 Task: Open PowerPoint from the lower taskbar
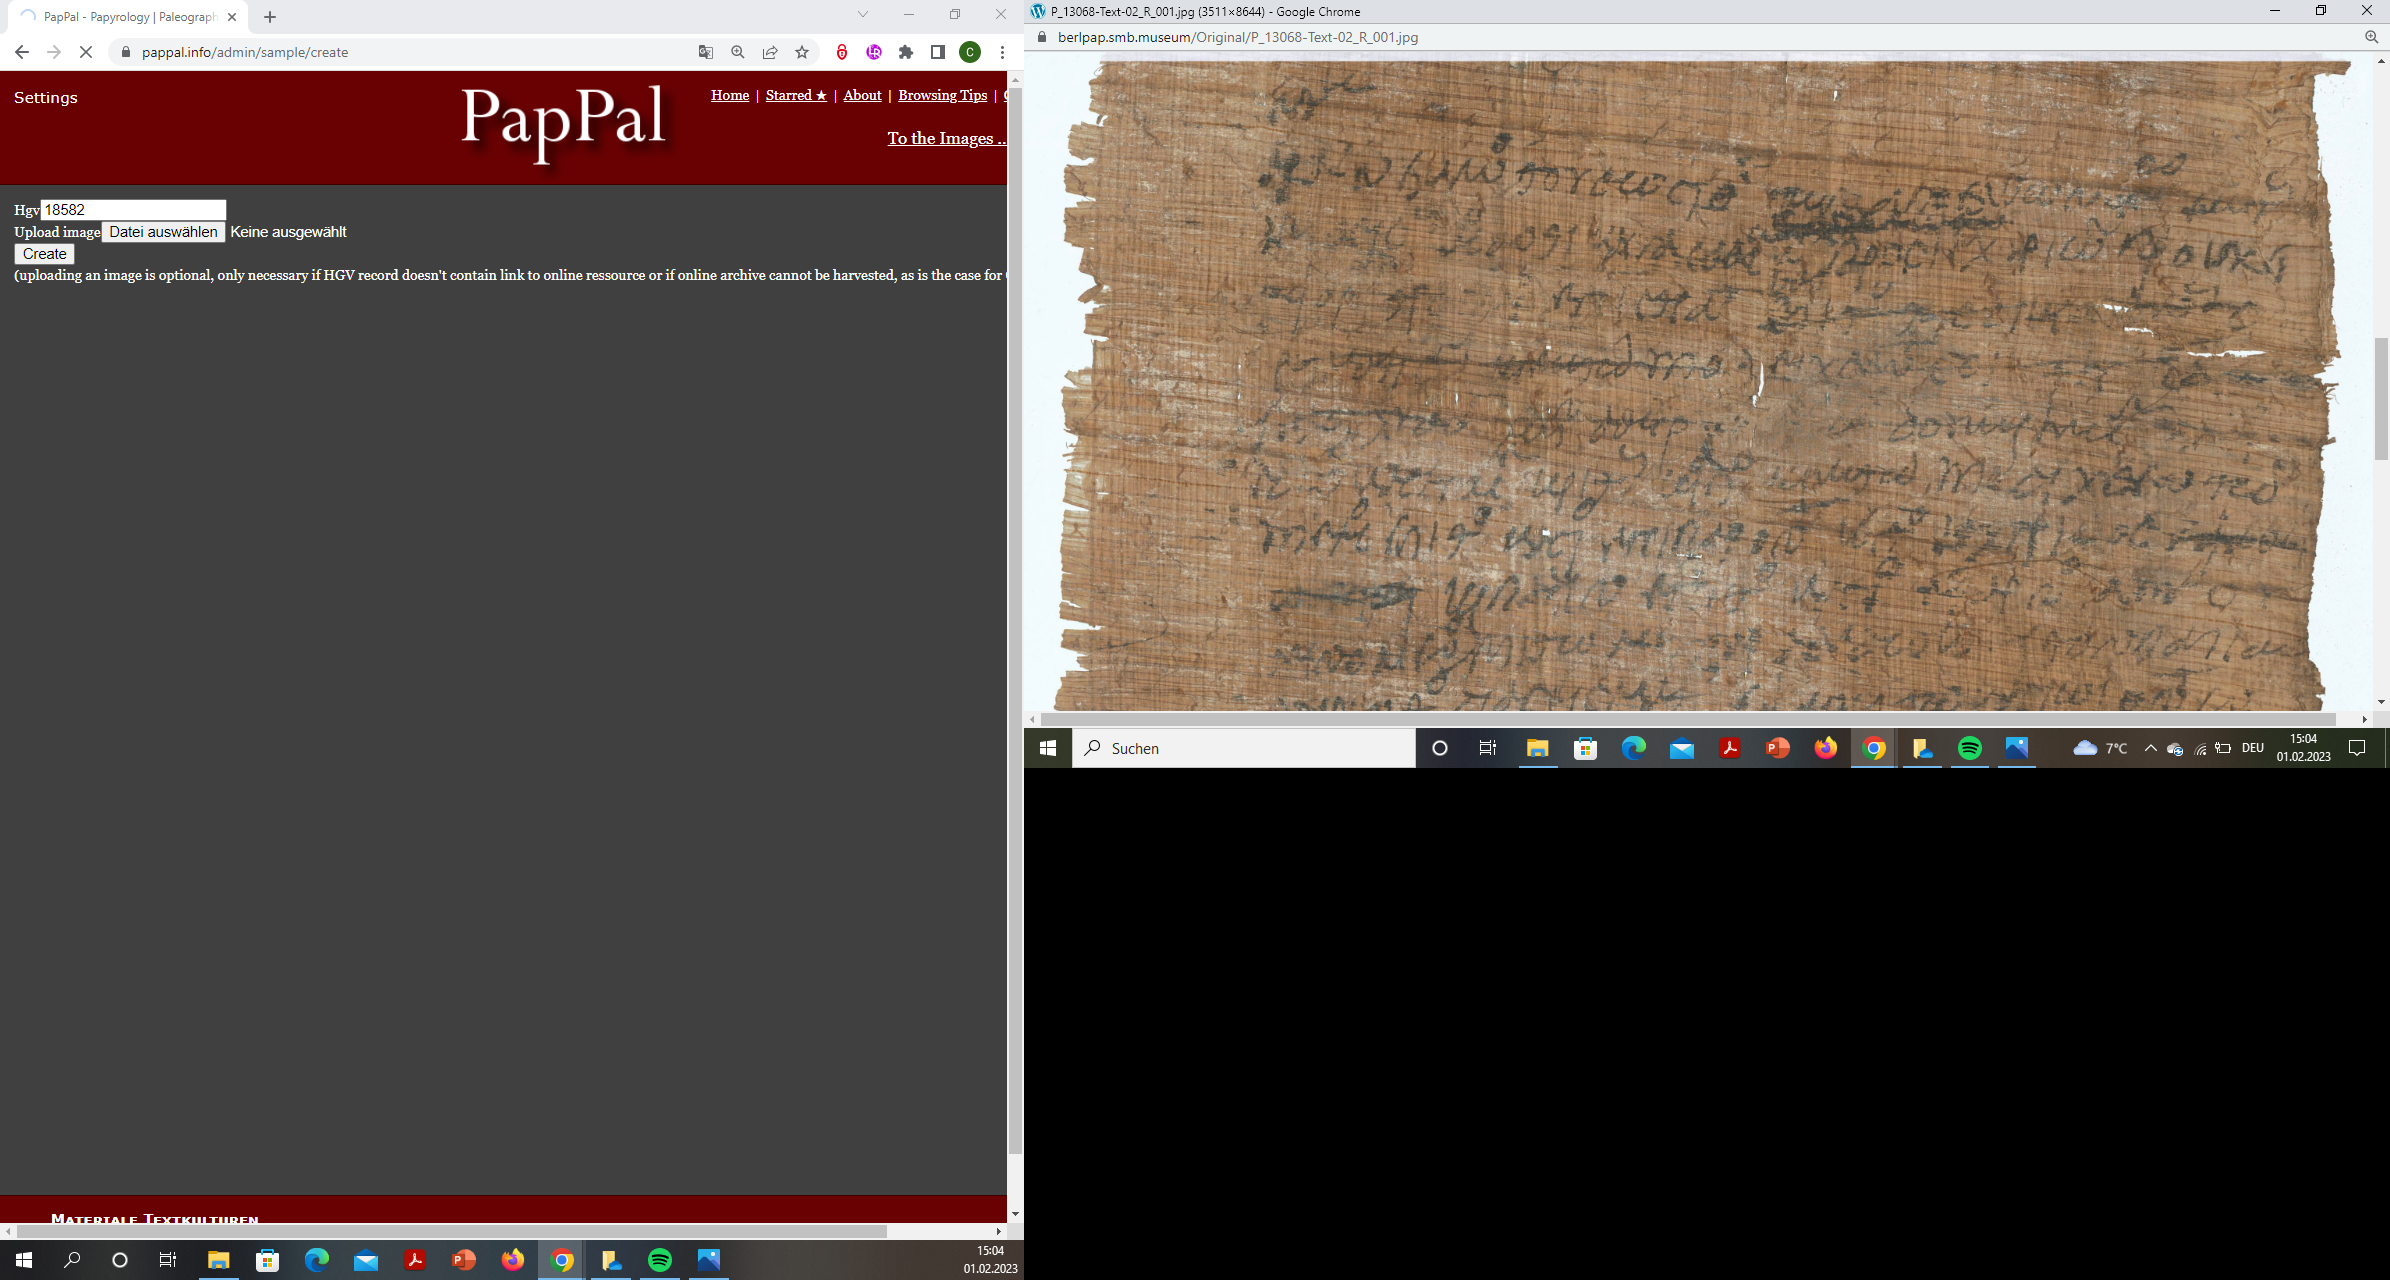pyautogui.click(x=464, y=1260)
